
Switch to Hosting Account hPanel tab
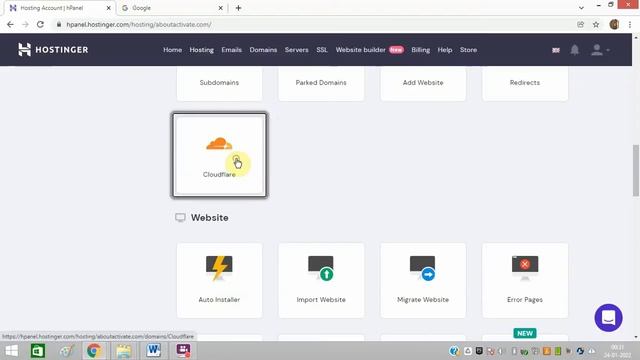tap(59, 8)
